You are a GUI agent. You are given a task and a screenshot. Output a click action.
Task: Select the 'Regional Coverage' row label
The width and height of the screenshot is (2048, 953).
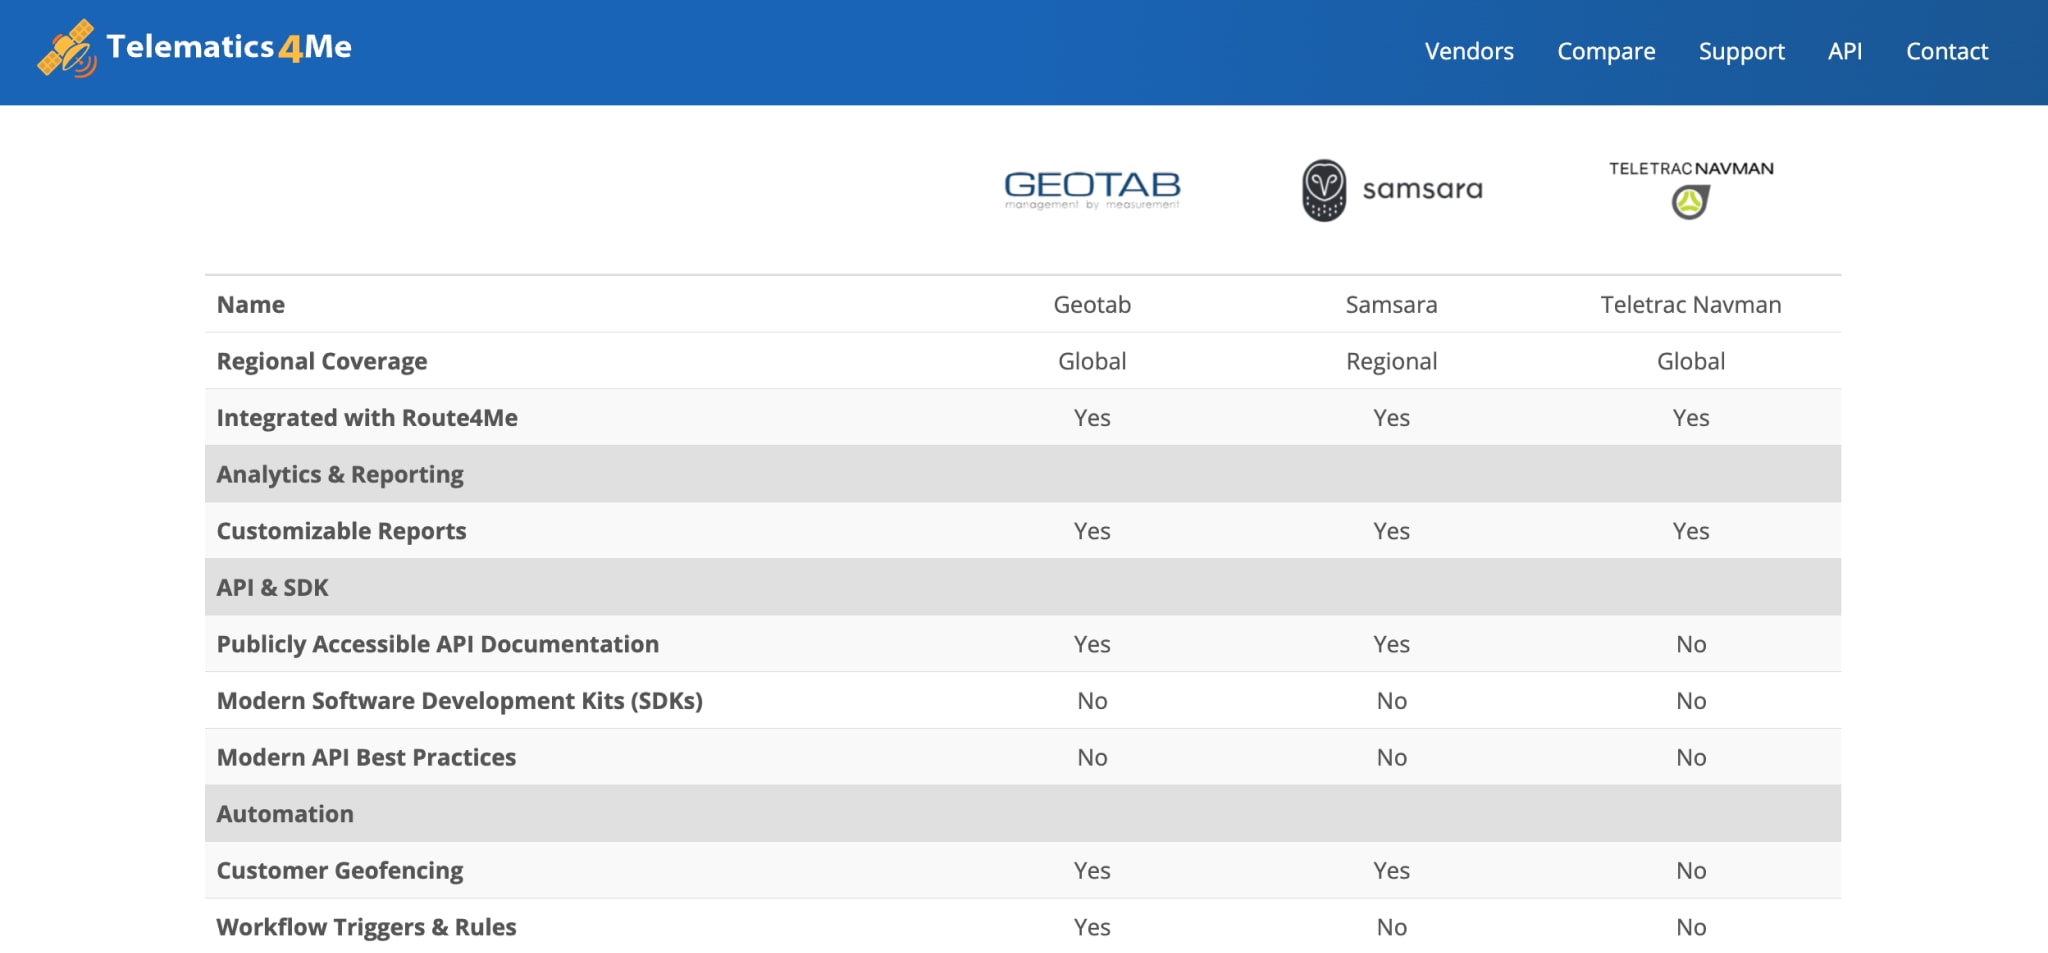click(322, 361)
